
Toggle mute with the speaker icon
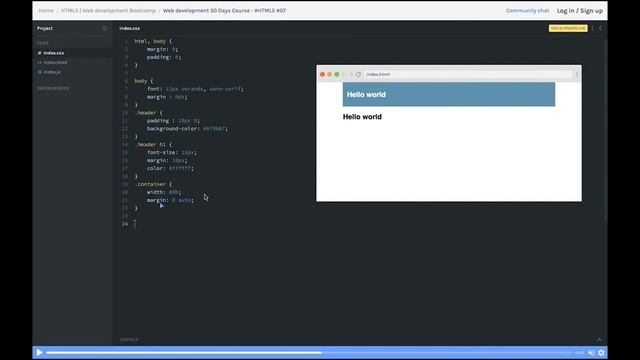coord(591,353)
